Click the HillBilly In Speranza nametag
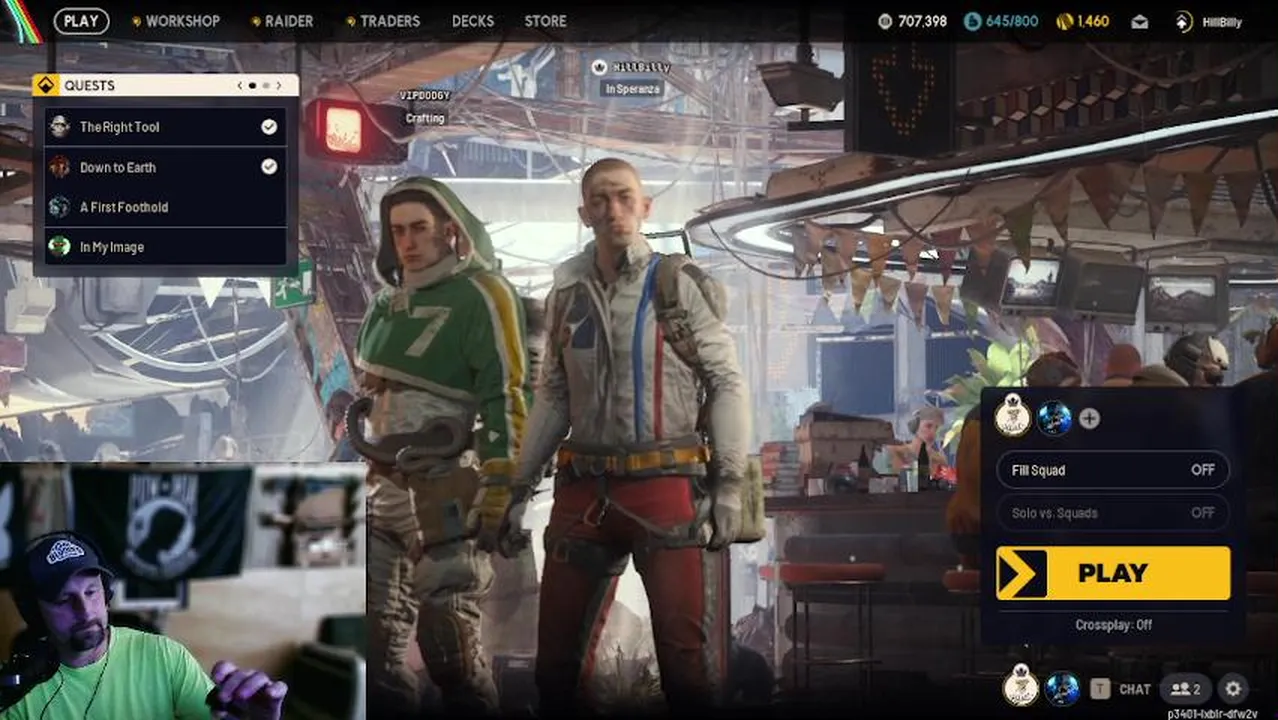Viewport: 1278px width, 720px height. click(x=630, y=77)
